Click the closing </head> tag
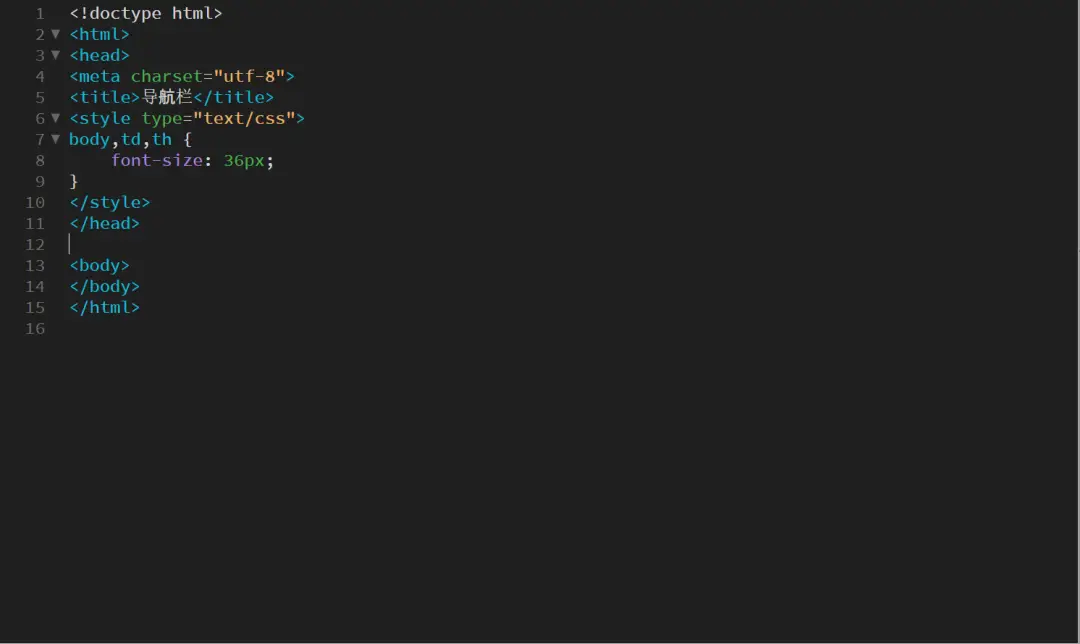The image size is (1080, 644). point(105,223)
